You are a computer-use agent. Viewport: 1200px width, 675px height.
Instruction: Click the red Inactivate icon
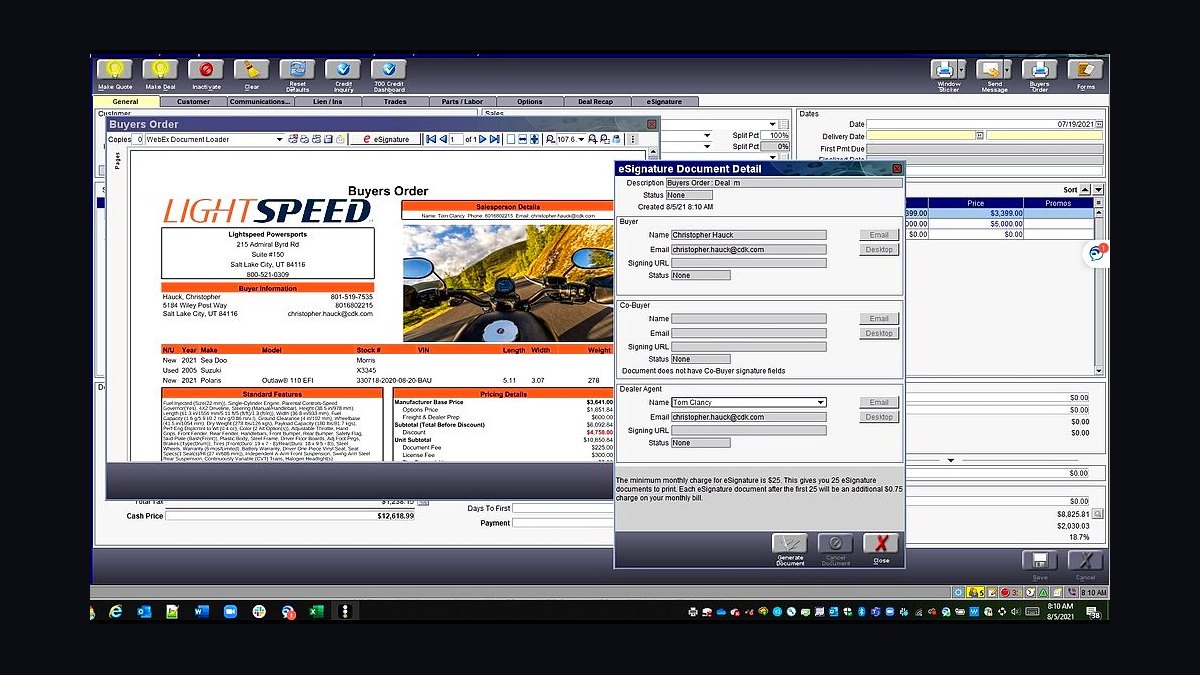(206, 71)
